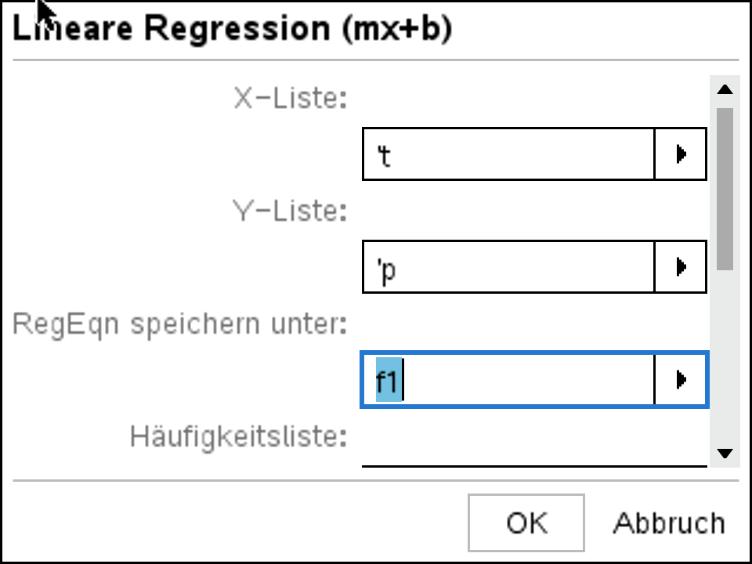Image resolution: width=752 pixels, height=564 pixels.
Task: Click the Häufigkeitsliste label
Action: pos(238,437)
